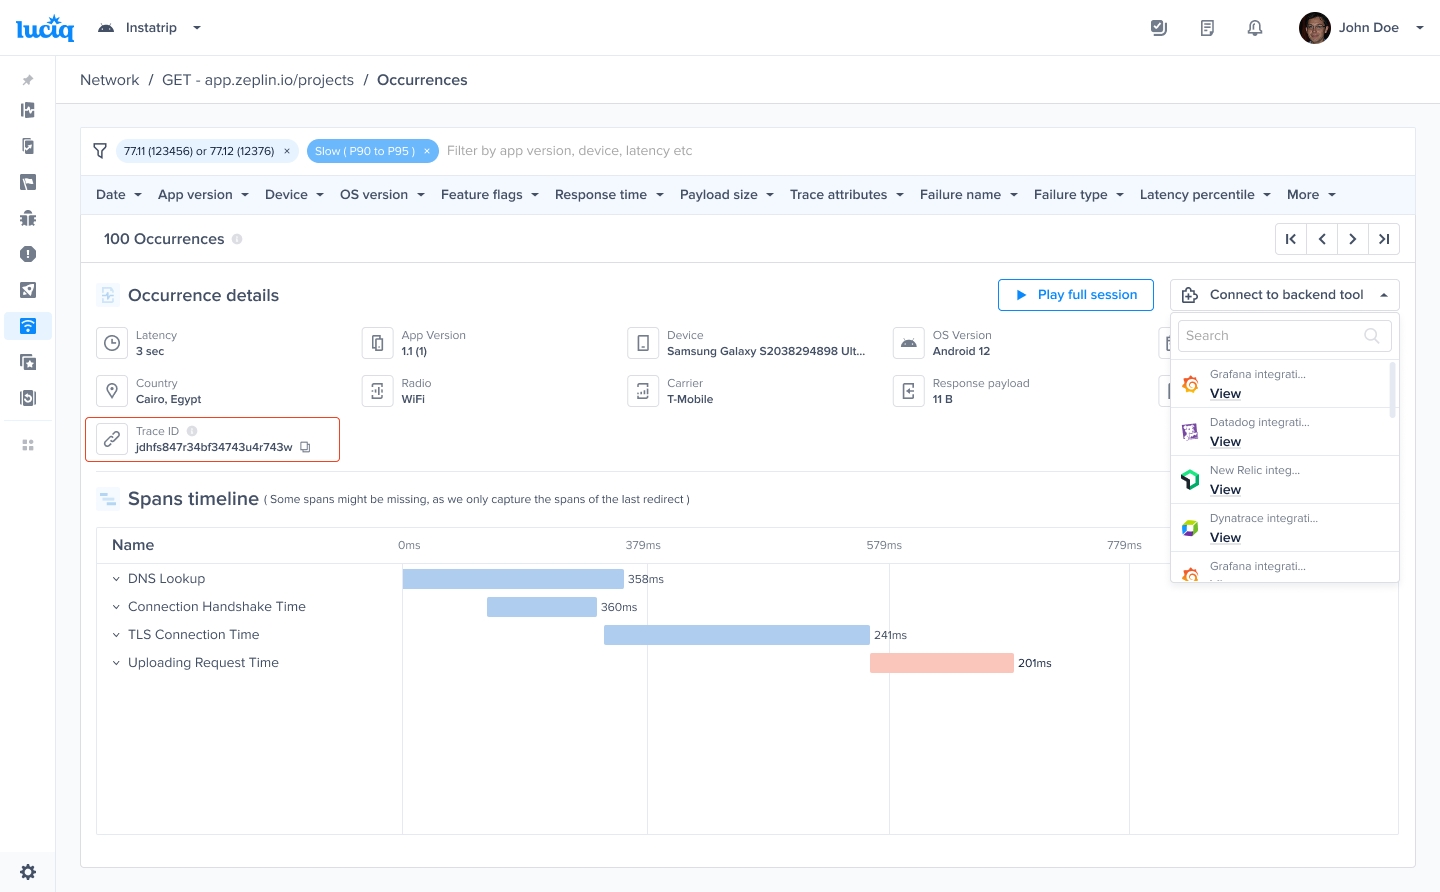Click Network in the breadcrumb
The height and width of the screenshot is (892, 1440).
click(110, 80)
